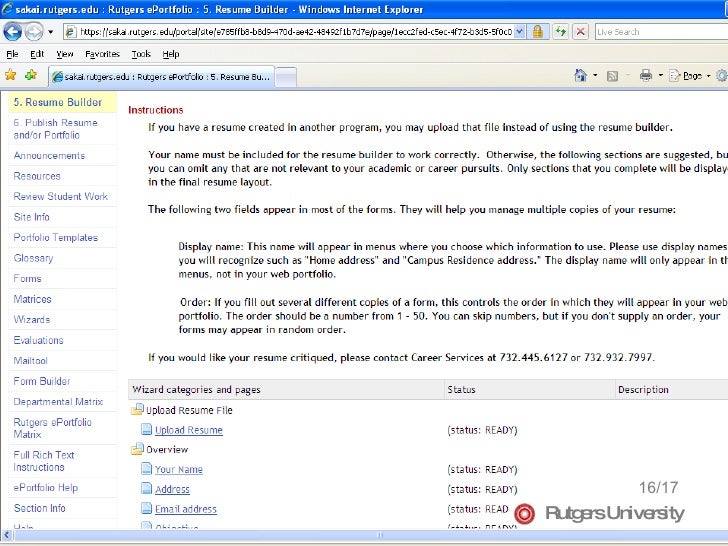Image resolution: width=728 pixels, height=546 pixels.
Task: Open the recent pages dropdown arrow
Action: coord(51,32)
